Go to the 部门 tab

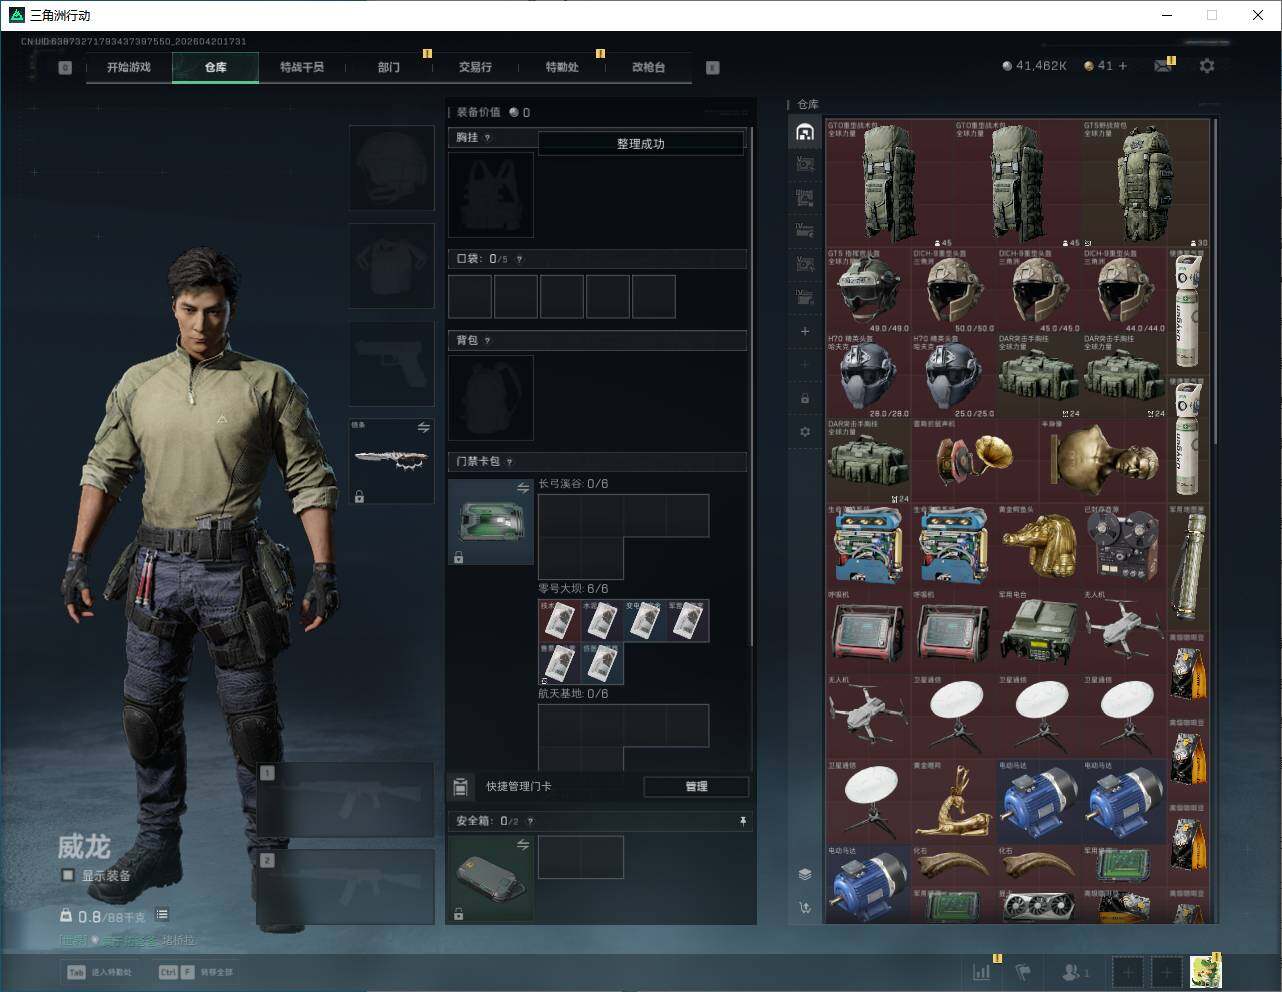tap(389, 67)
